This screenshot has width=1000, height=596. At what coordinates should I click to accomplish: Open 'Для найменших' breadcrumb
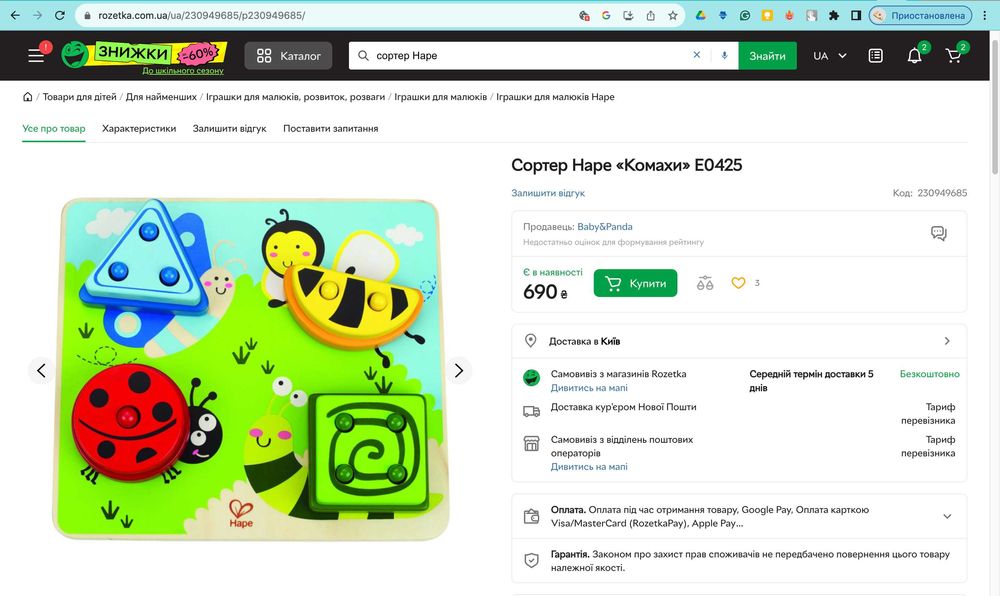click(x=161, y=97)
